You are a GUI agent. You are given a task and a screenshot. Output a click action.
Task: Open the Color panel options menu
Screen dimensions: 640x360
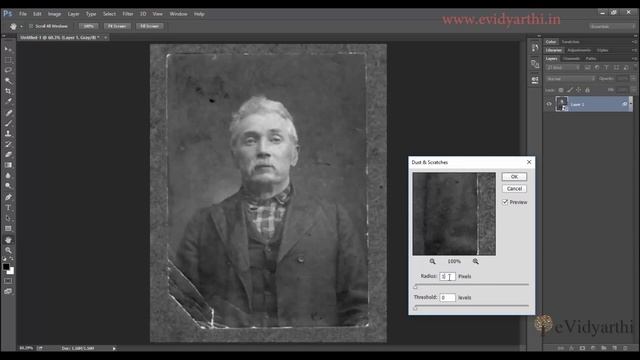pyautogui.click(x=634, y=42)
